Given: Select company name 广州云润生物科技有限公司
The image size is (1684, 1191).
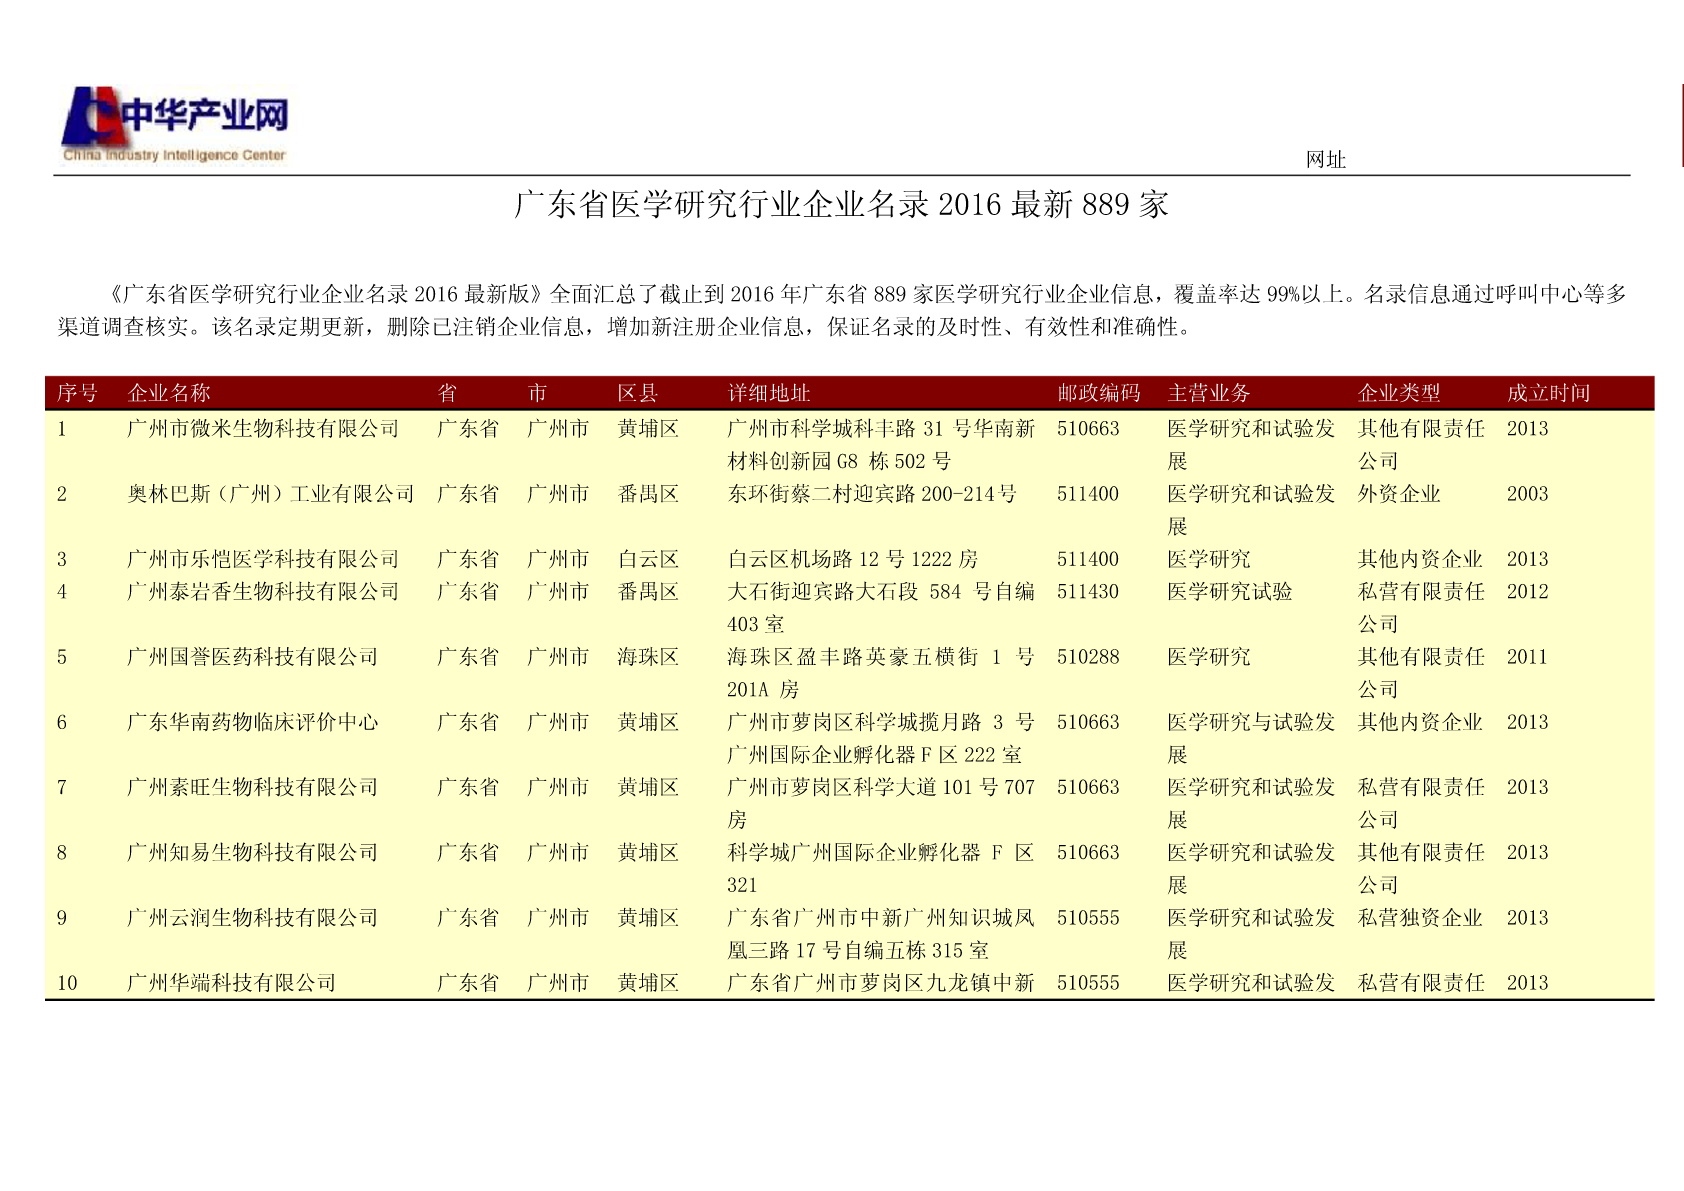Looking at the screenshot, I should pos(253,918).
